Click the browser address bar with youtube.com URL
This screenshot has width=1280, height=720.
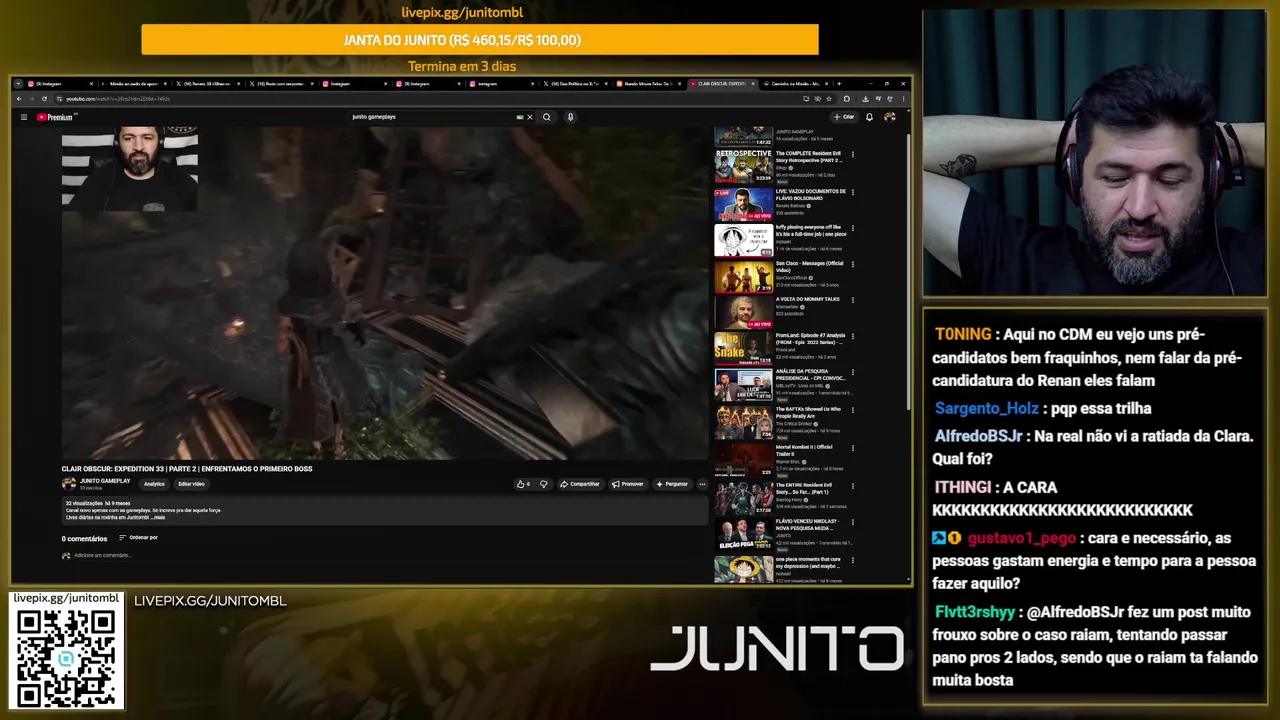coord(430,99)
